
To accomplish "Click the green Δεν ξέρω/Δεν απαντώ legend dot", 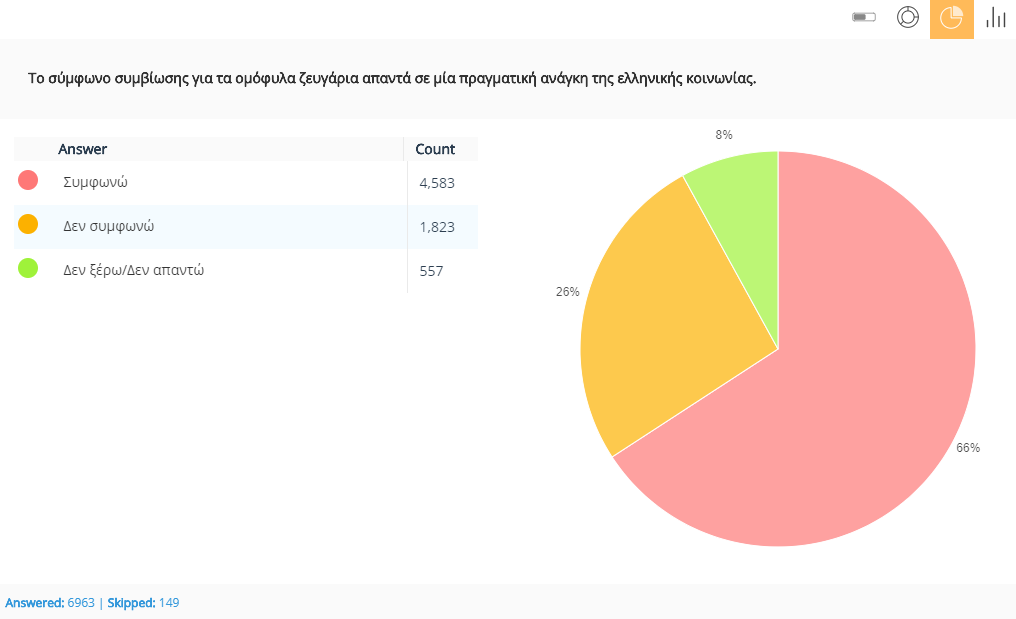I will pyautogui.click(x=28, y=268).
